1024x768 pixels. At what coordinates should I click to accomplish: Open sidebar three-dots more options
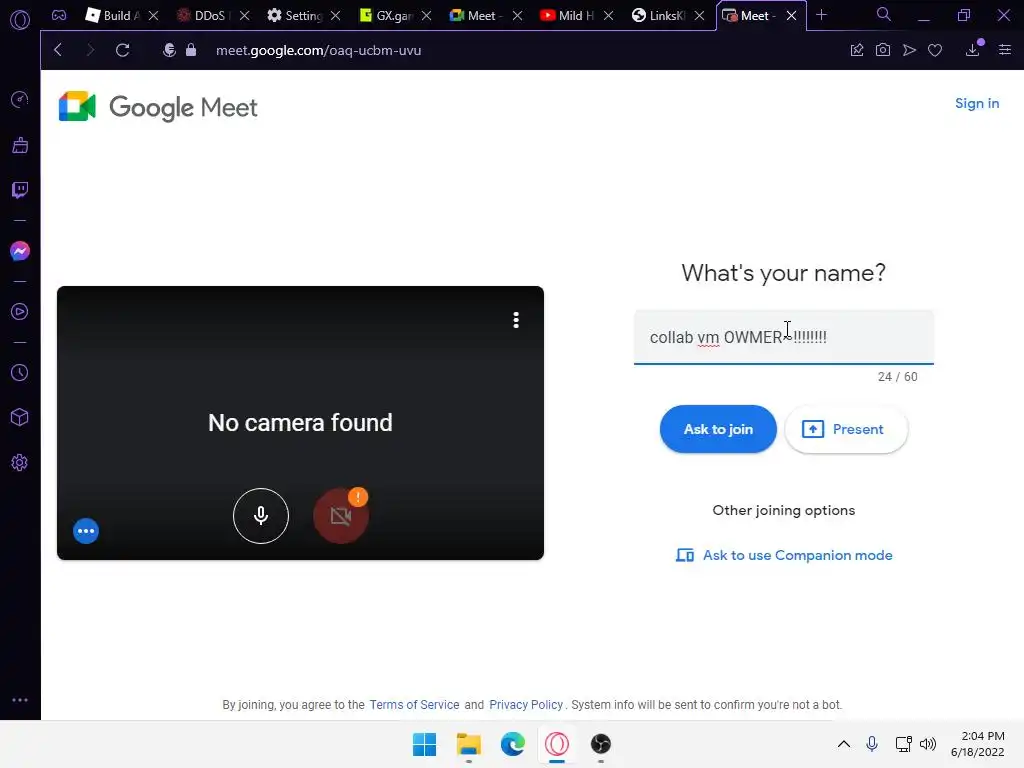(x=20, y=699)
